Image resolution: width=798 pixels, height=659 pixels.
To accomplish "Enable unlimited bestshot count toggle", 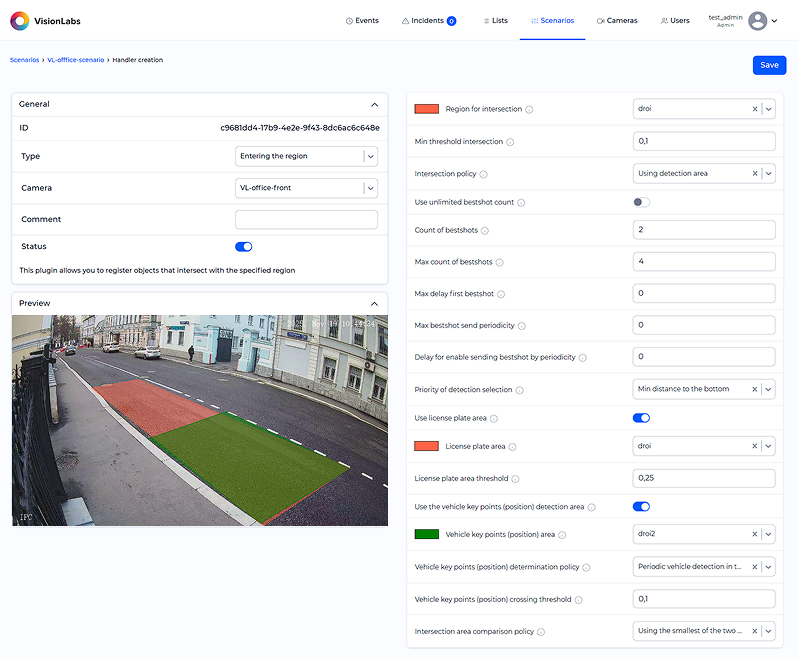I will pyautogui.click(x=641, y=202).
